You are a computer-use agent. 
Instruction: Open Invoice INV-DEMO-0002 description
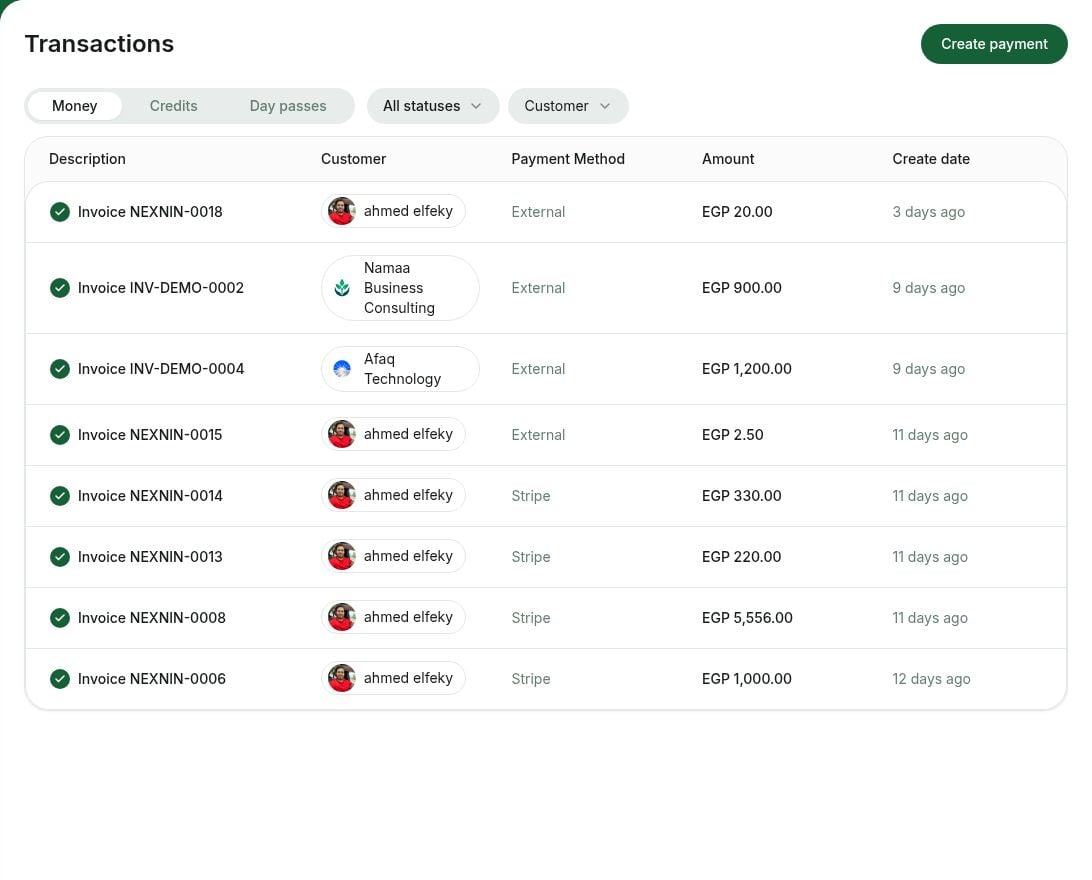(161, 288)
